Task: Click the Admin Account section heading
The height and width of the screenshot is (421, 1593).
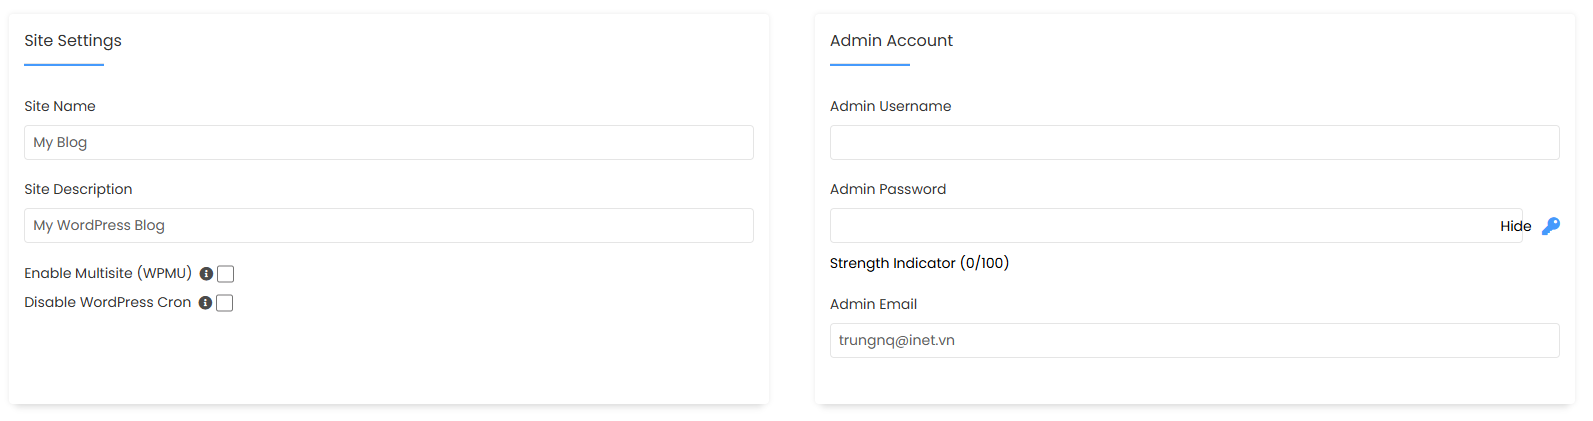Action: pyautogui.click(x=891, y=40)
